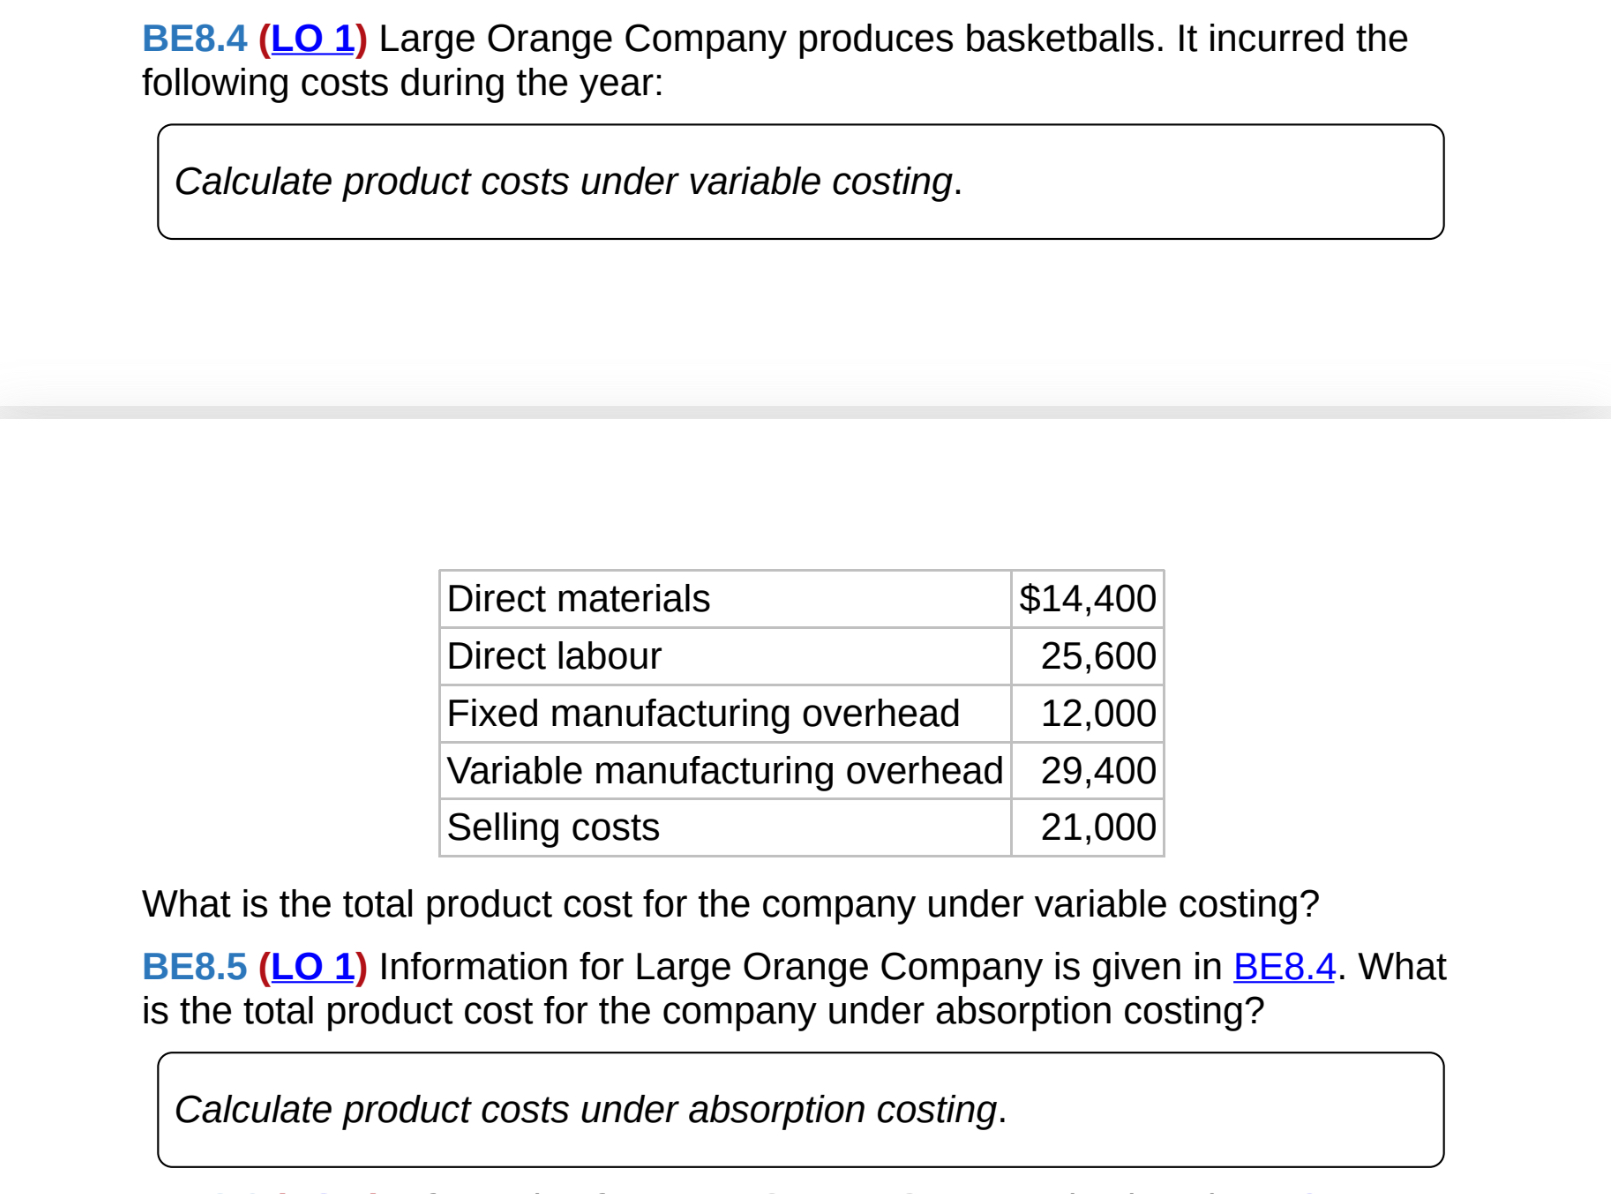1611x1194 pixels.
Task: Select the 21,000 value cell
Action: pyautogui.click(x=1088, y=827)
